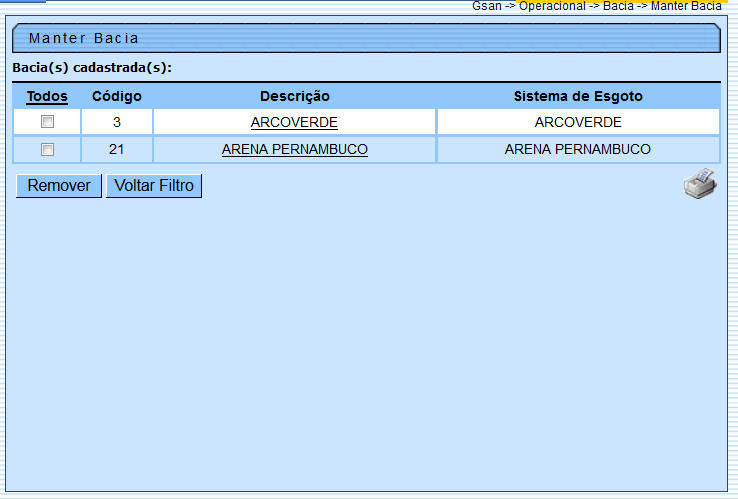Viewport: 738px width, 499px height.
Task: Click code cell 3
Action: click(x=117, y=122)
